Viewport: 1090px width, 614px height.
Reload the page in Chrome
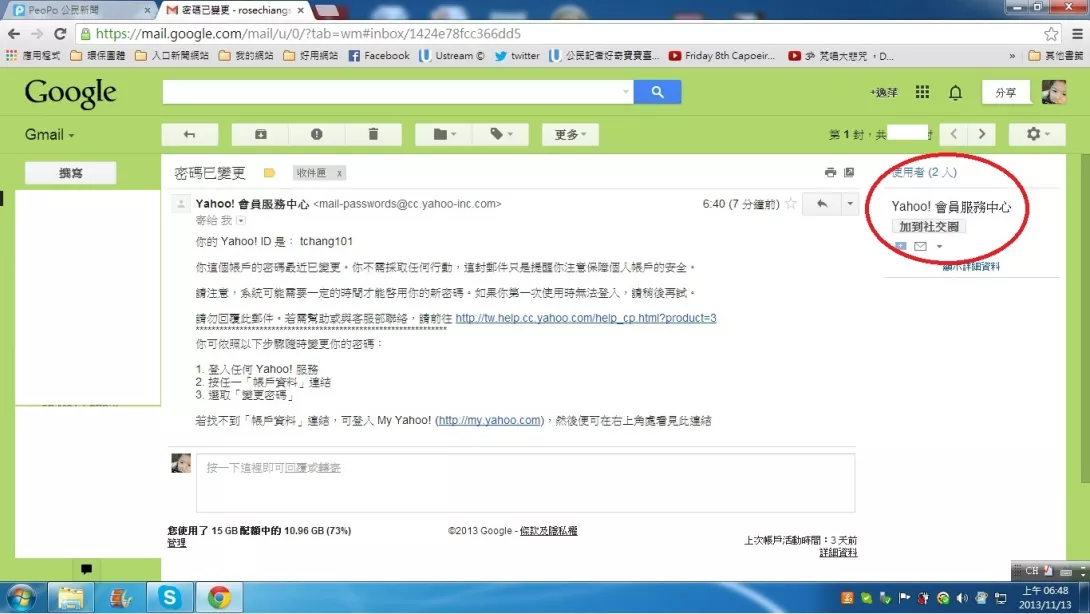coord(60,33)
